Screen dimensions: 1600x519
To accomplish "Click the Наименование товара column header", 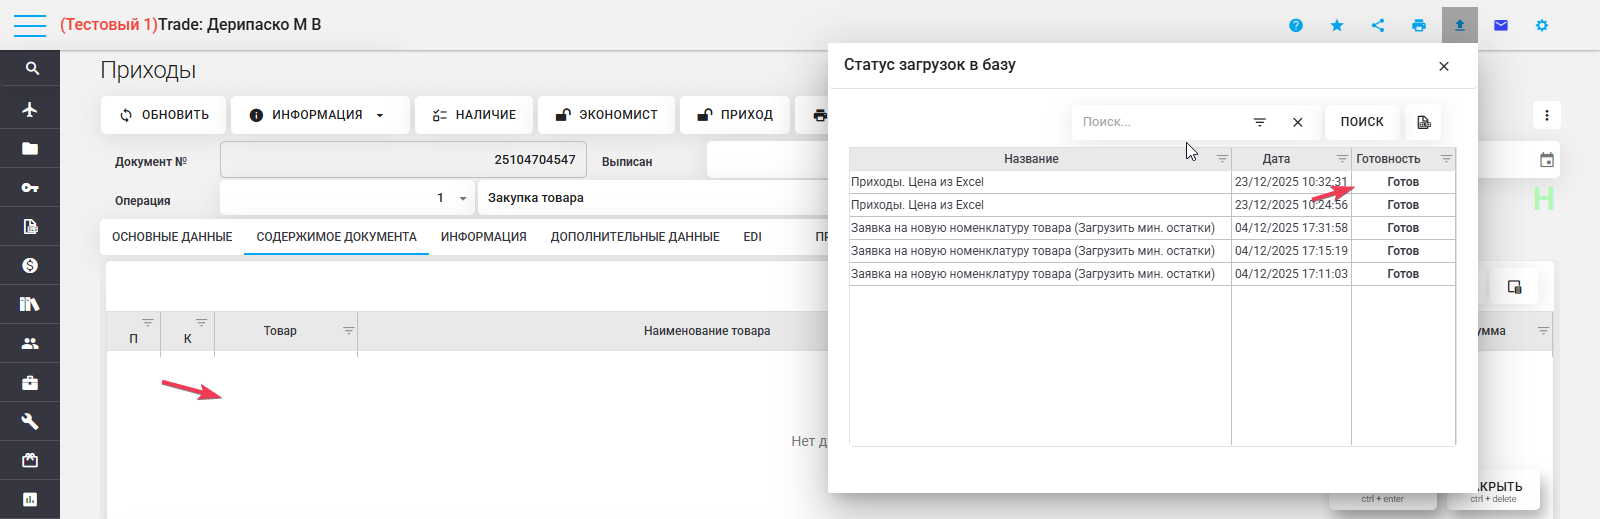I will 707,331.
